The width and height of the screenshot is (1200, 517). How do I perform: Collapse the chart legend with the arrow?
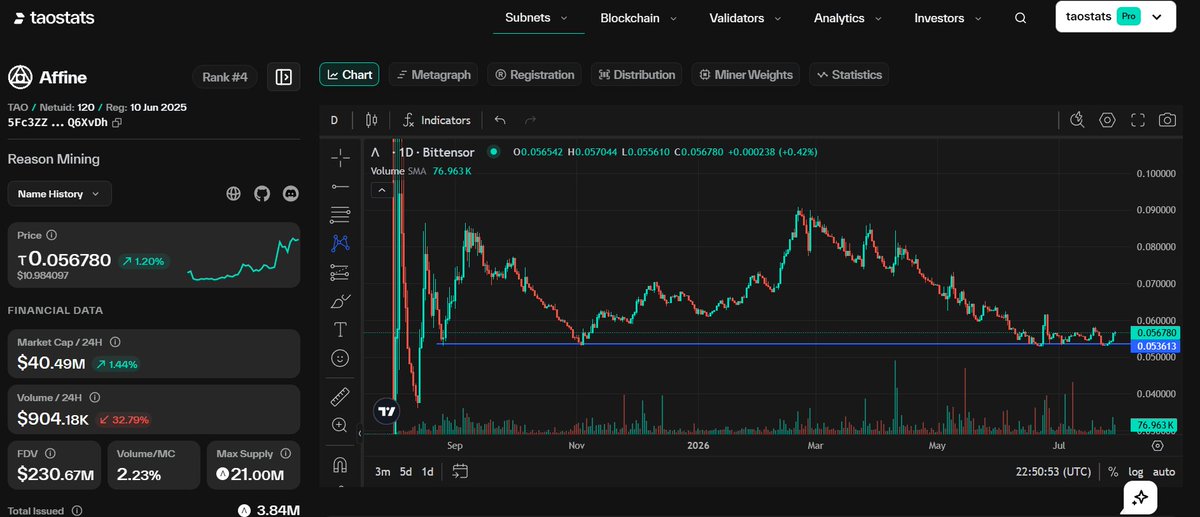(381, 190)
